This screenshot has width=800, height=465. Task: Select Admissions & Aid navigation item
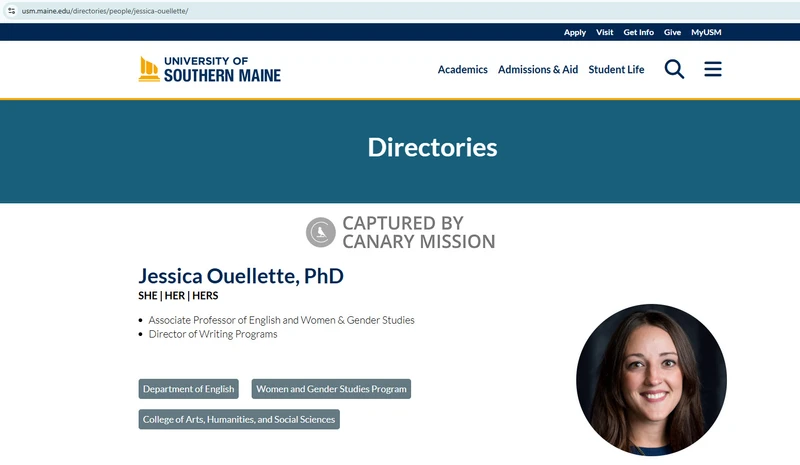(x=538, y=69)
